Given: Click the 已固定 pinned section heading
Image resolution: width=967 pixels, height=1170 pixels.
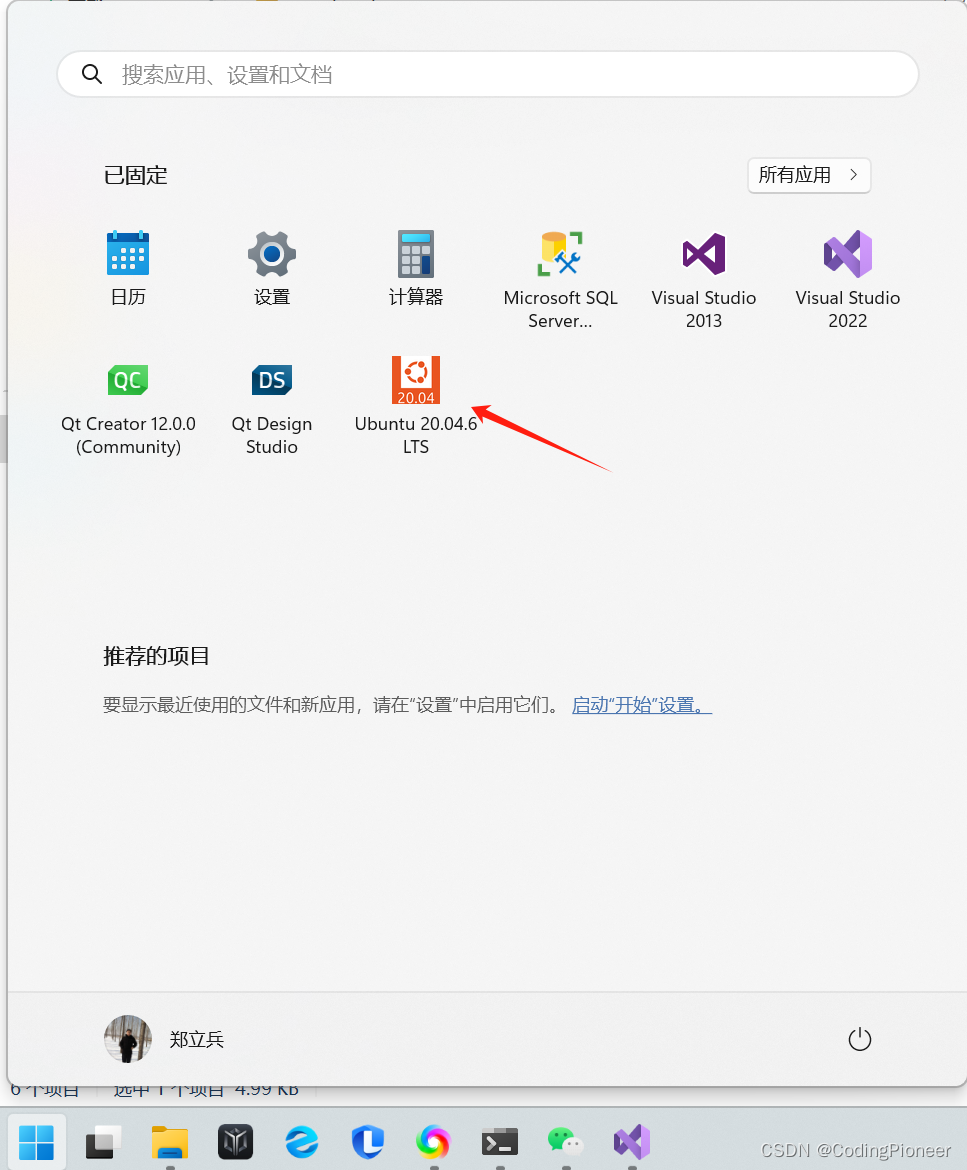Looking at the screenshot, I should 135,175.
